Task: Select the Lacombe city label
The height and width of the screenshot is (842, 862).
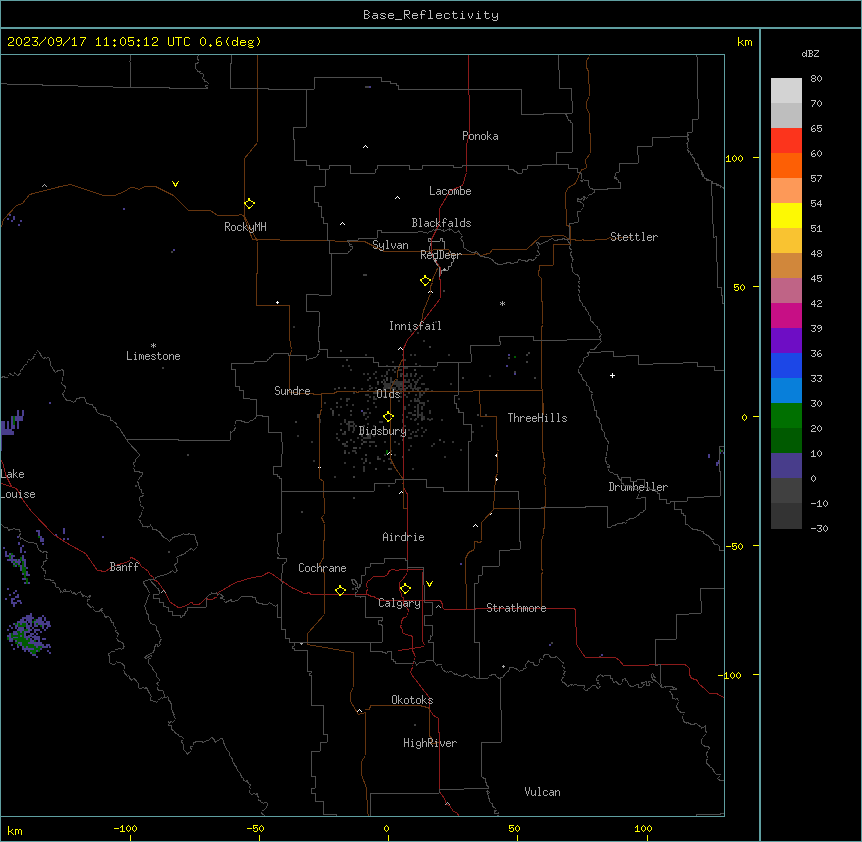Action: pyautogui.click(x=450, y=191)
